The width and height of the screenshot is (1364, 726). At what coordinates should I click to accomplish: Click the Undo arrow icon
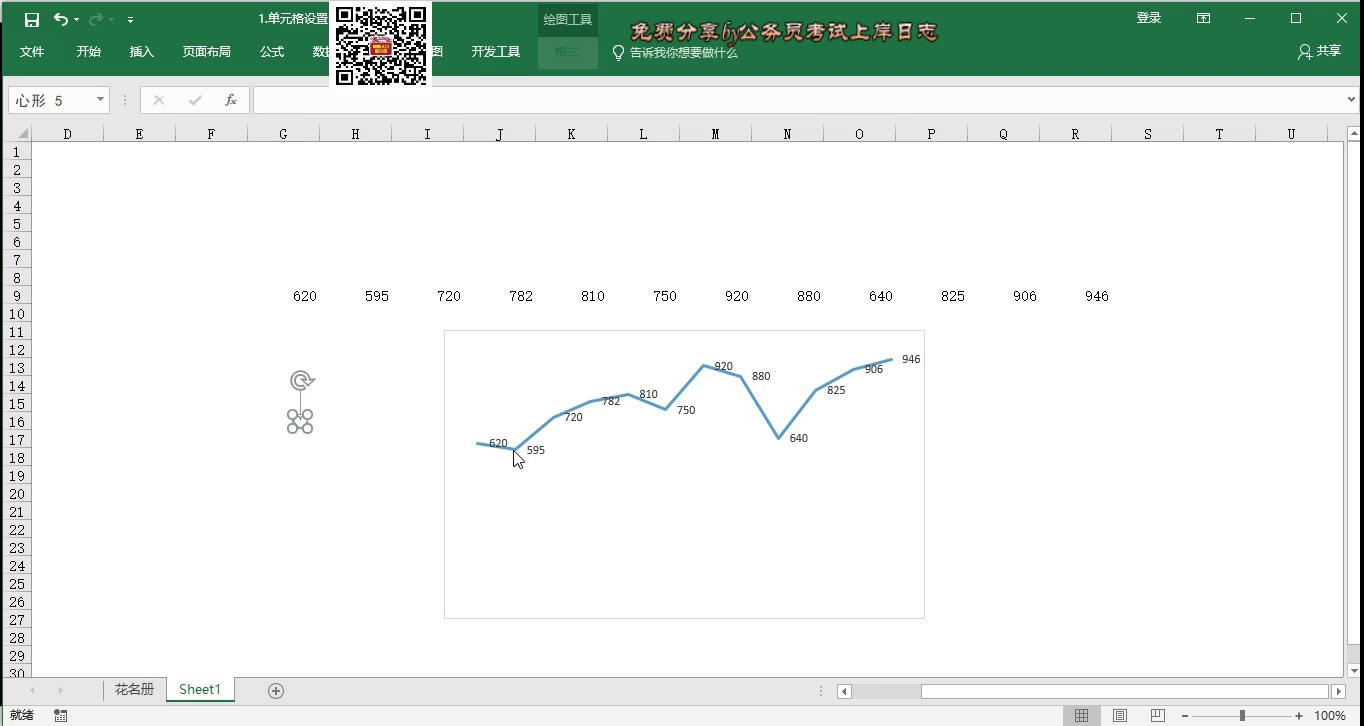(x=60, y=19)
